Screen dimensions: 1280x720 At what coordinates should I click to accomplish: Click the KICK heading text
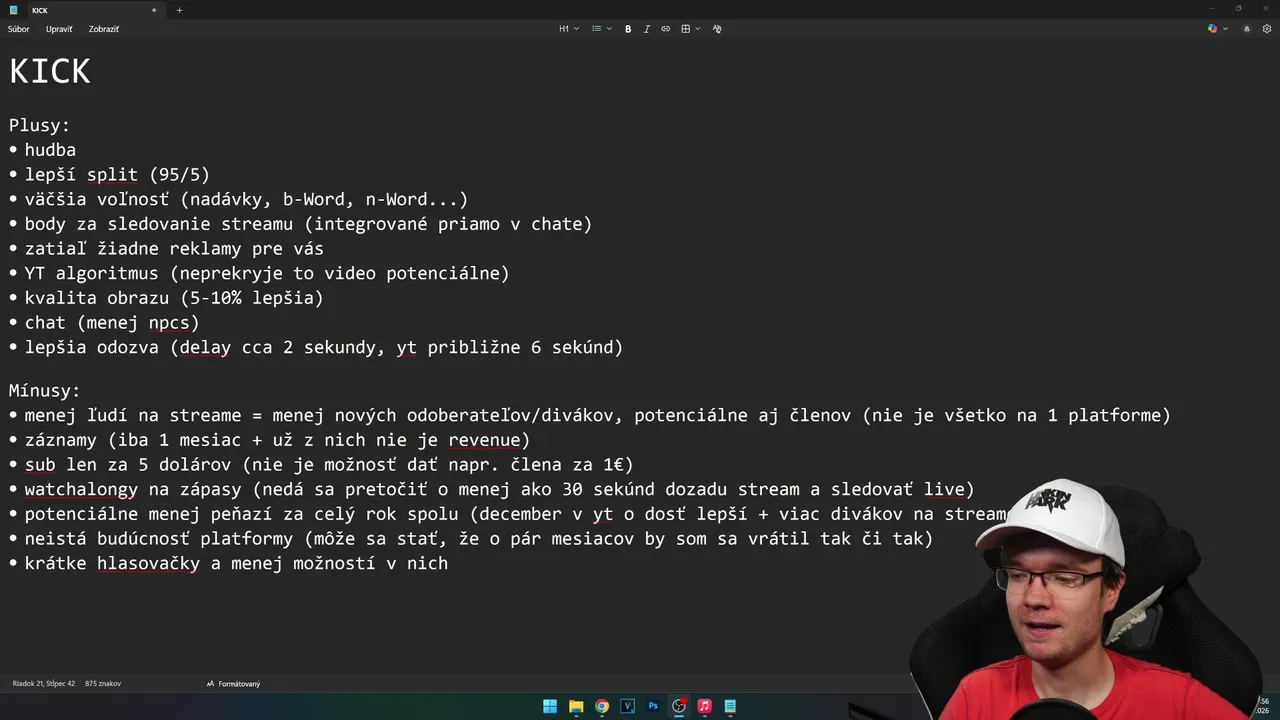[50, 72]
